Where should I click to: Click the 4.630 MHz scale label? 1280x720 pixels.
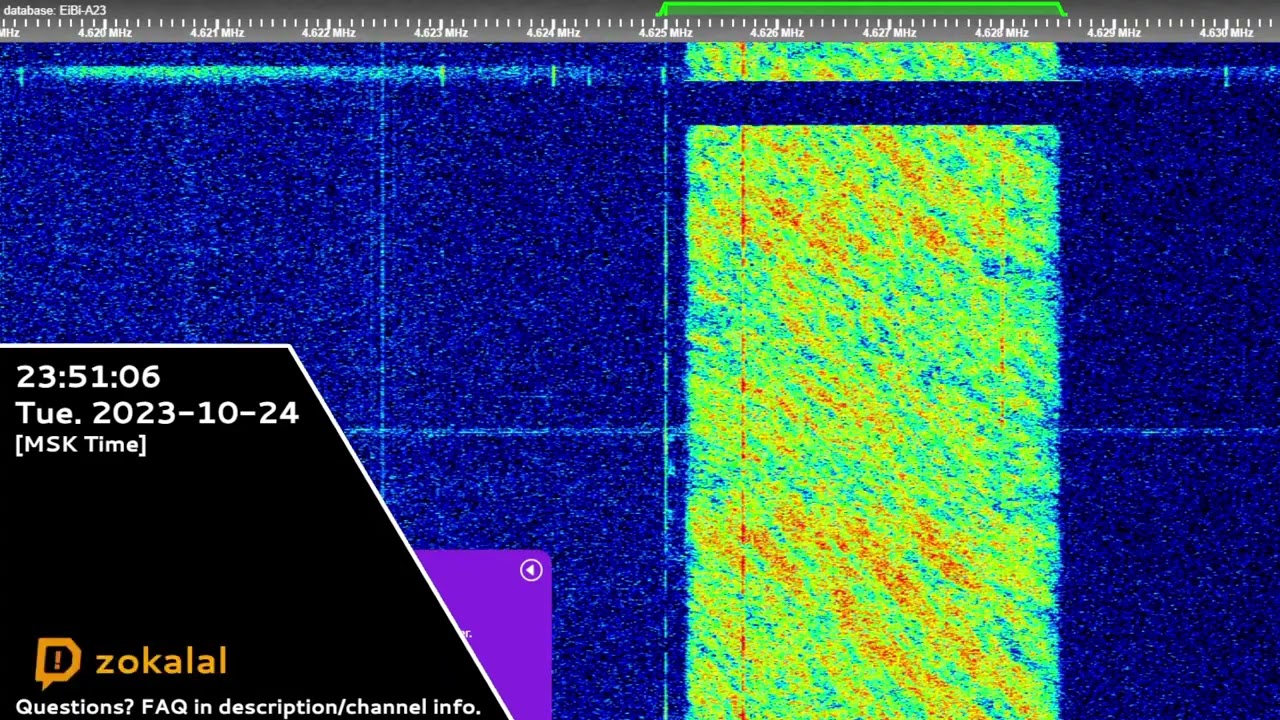[x=1226, y=33]
